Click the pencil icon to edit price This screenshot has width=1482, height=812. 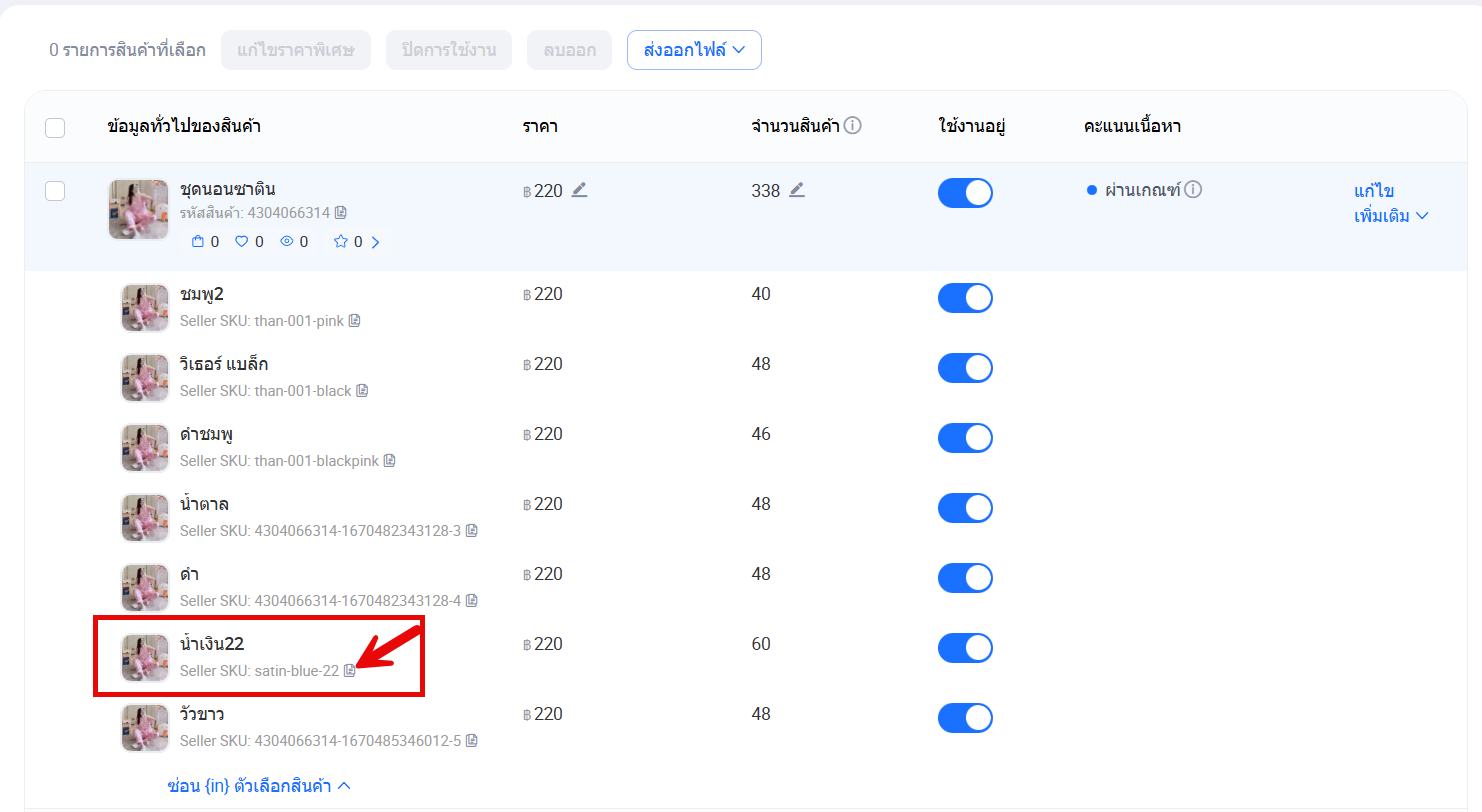coord(579,190)
